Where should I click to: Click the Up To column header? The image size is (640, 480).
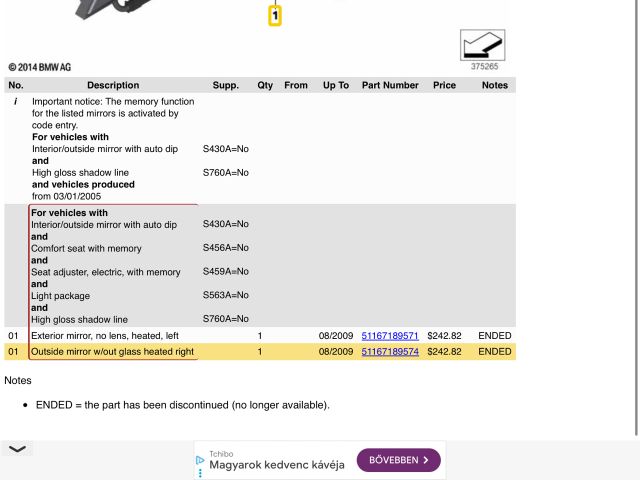(x=336, y=85)
